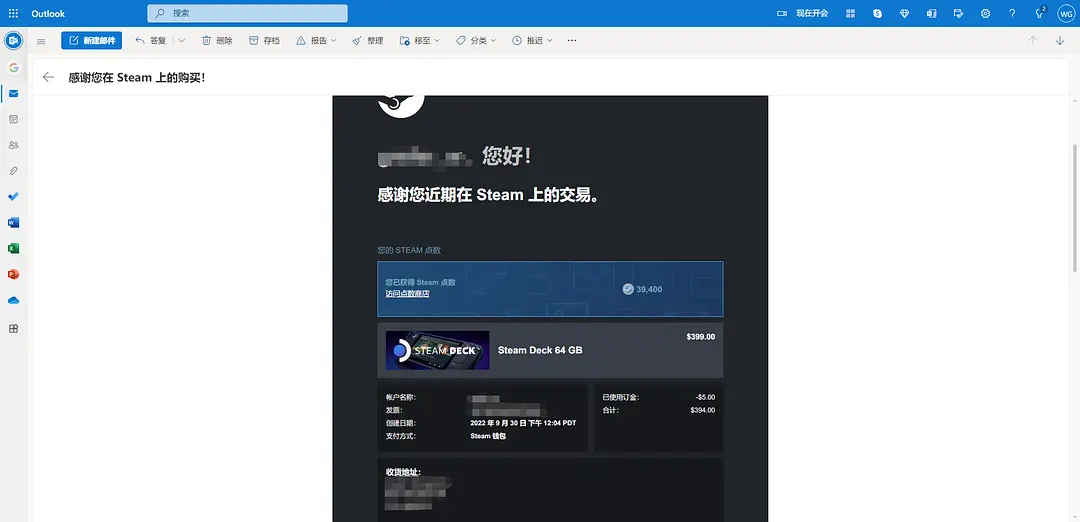The height and width of the screenshot is (522, 1080).
Task: Launch Word from the sidebar
Action: click(x=13, y=222)
